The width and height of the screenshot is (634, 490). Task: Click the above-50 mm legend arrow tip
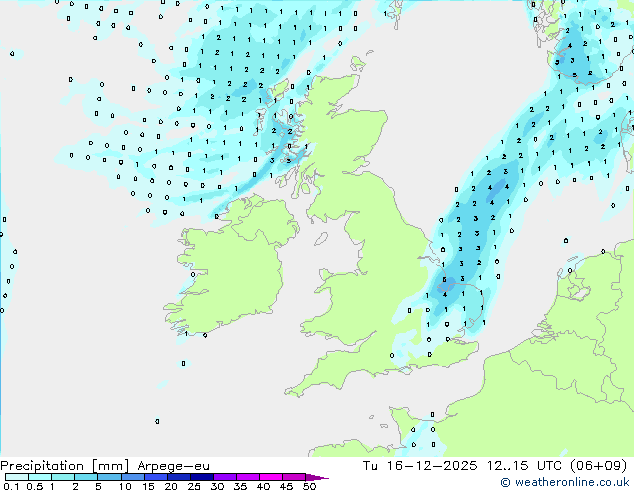[x=317, y=477]
